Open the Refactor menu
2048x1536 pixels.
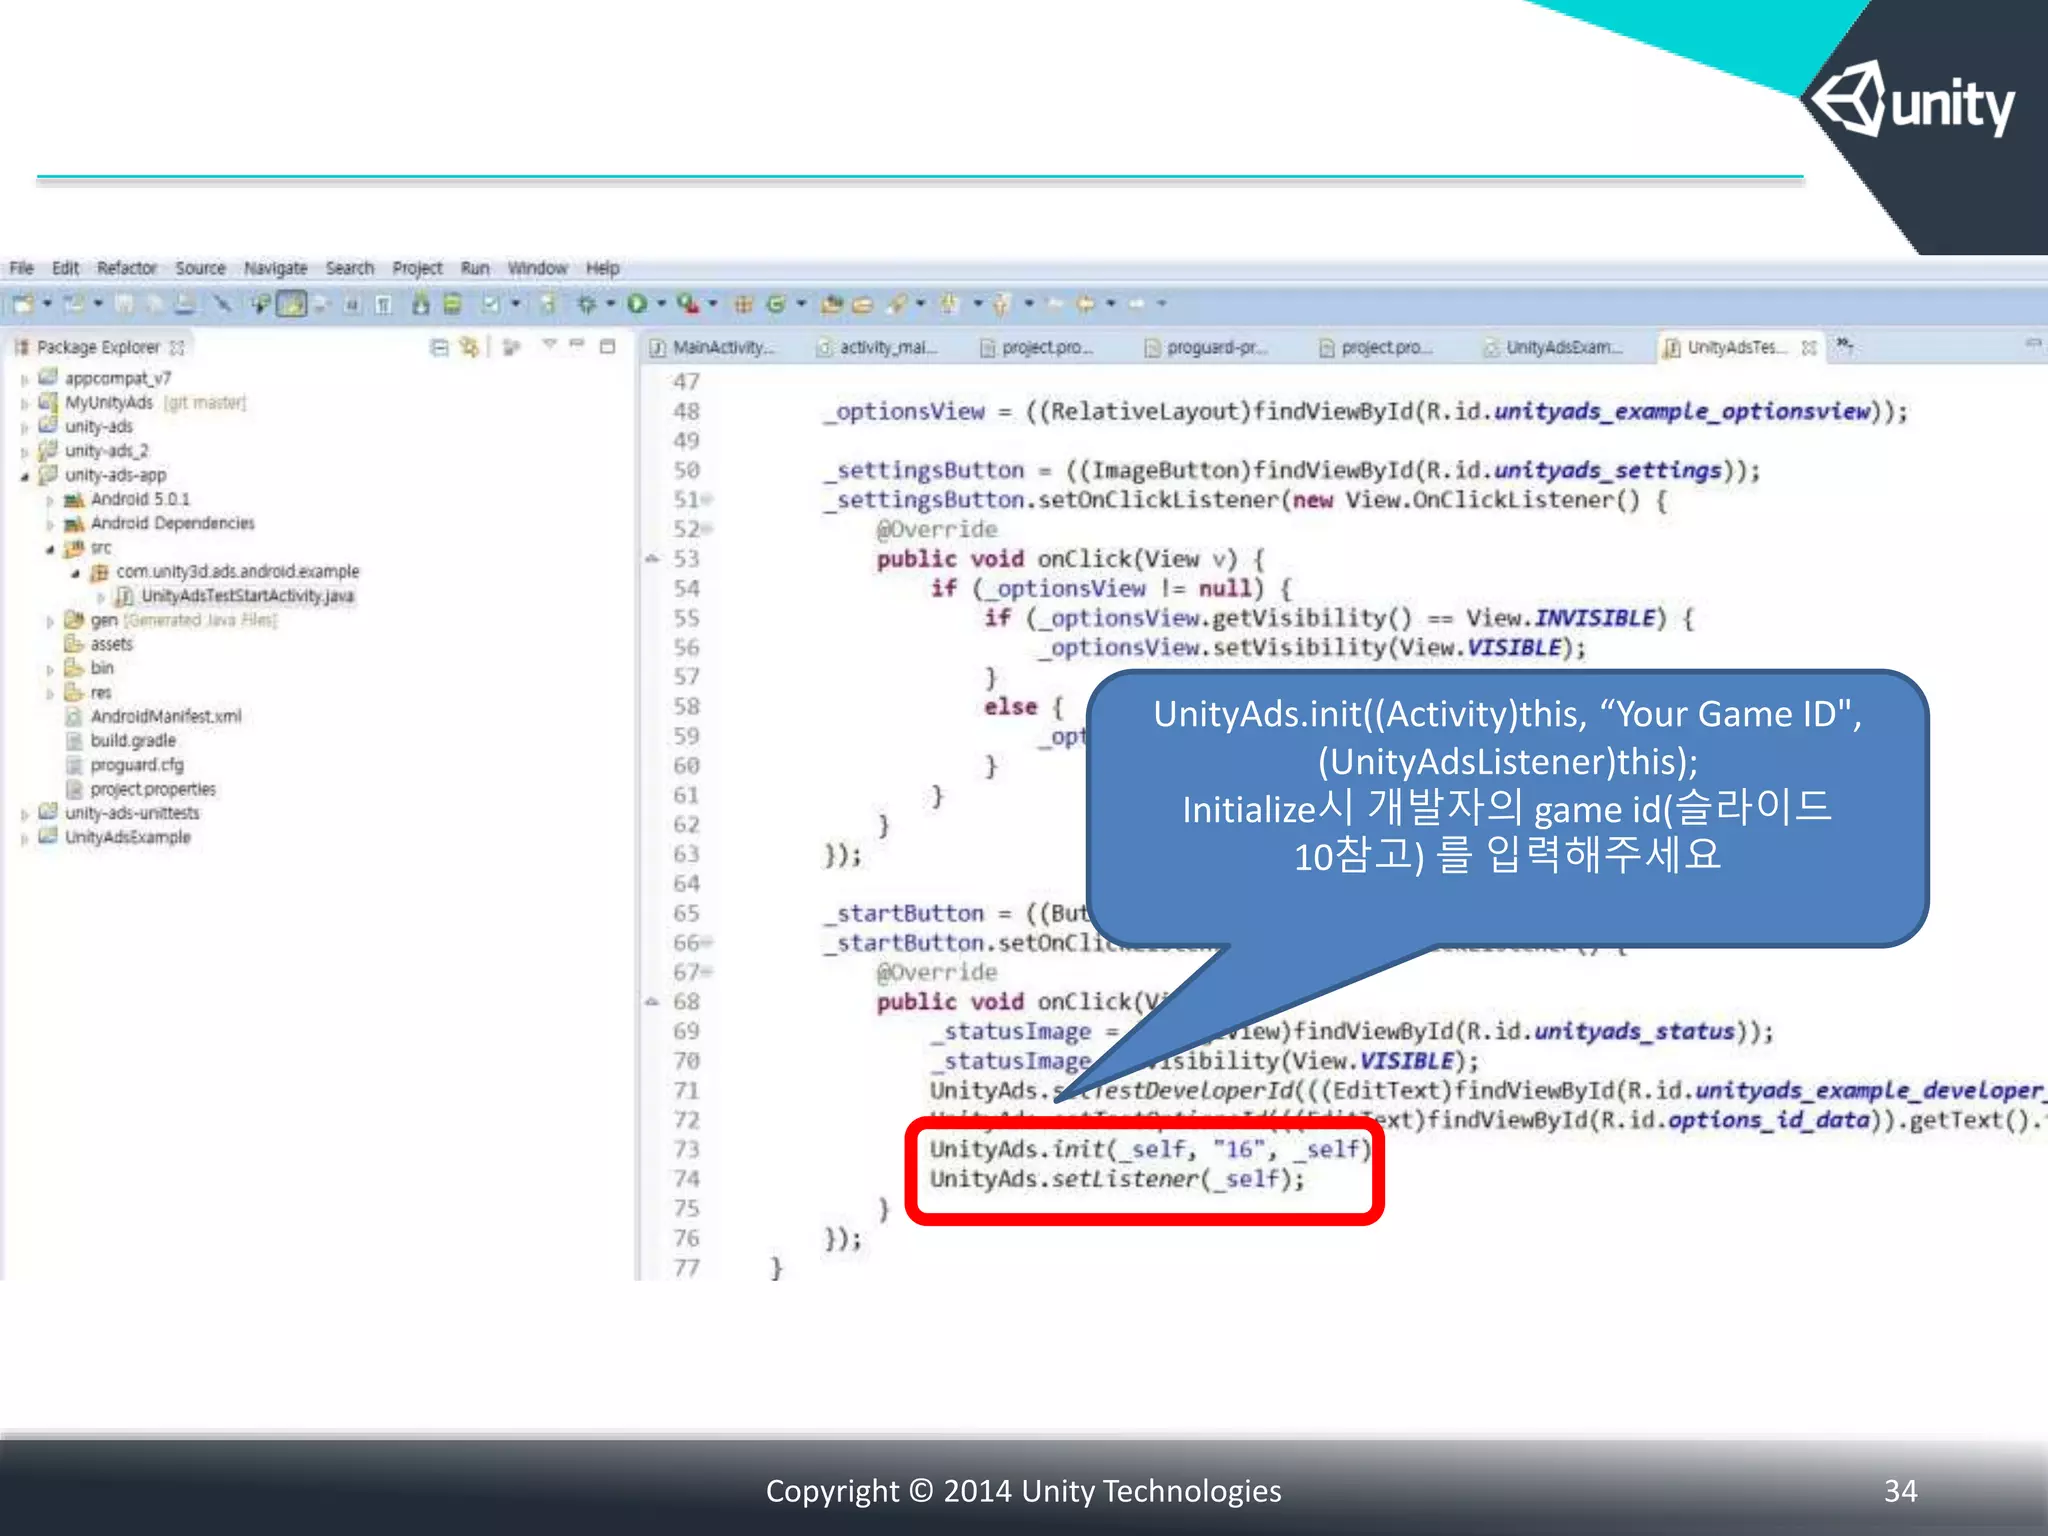[126, 268]
